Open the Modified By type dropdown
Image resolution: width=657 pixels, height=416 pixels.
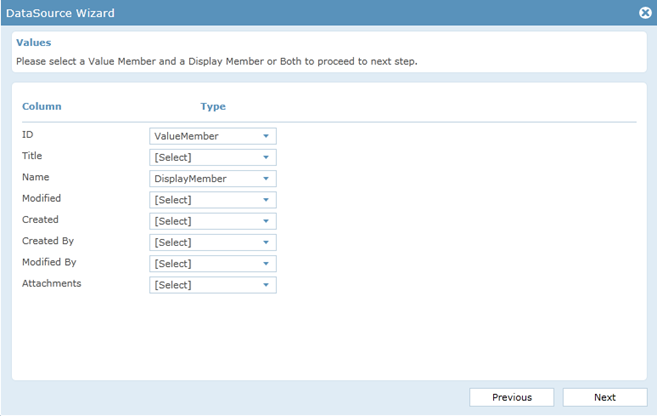pyautogui.click(x=212, y=264)
